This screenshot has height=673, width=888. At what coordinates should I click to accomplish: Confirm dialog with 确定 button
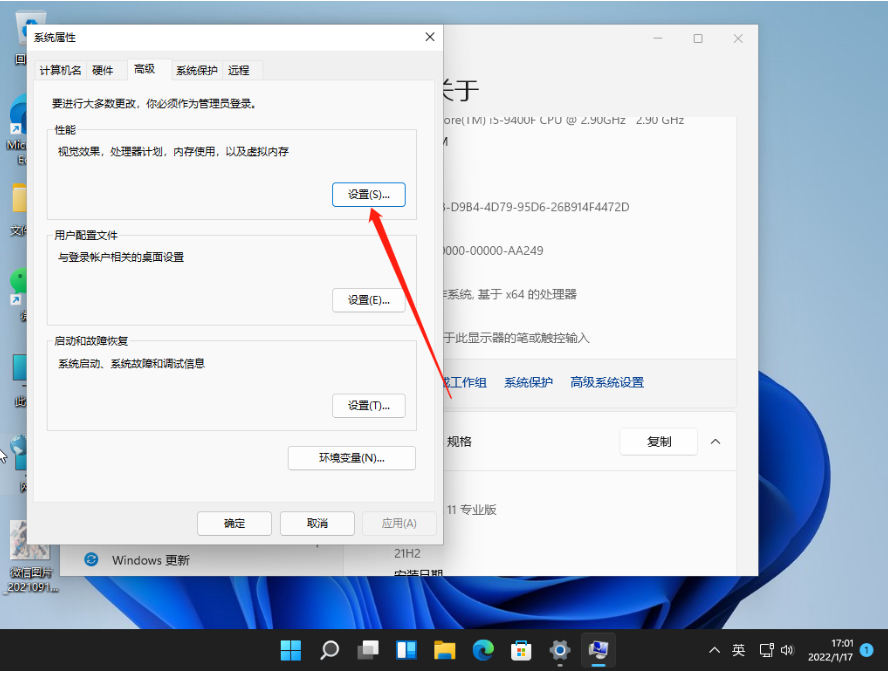click(234, 523)
